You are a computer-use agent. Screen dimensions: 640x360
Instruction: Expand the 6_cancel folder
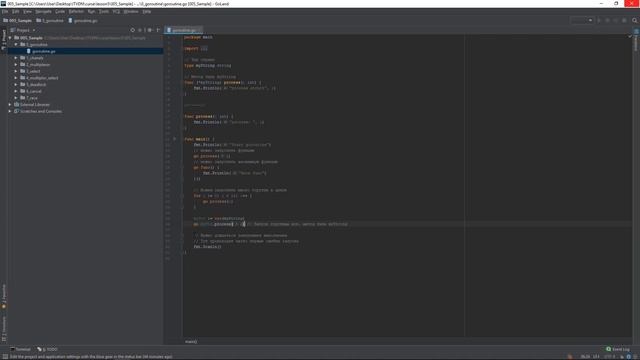tap(16, 91)
